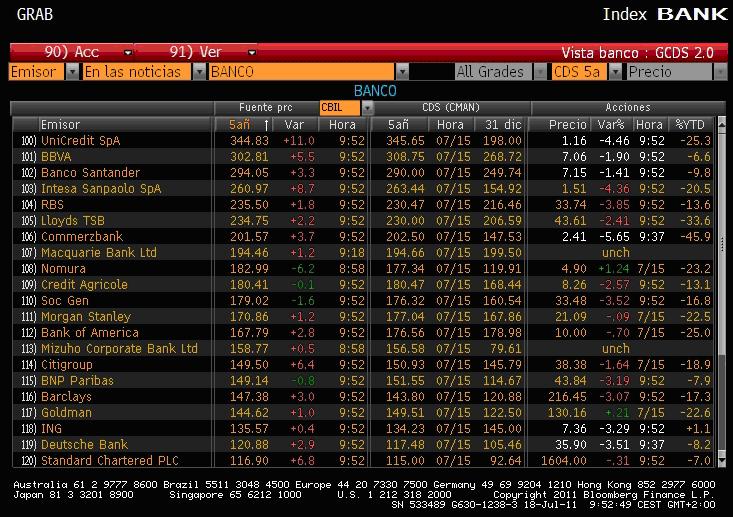733x517 pixels.
Task: Click the Var column header
Action: tap(295, 125)
